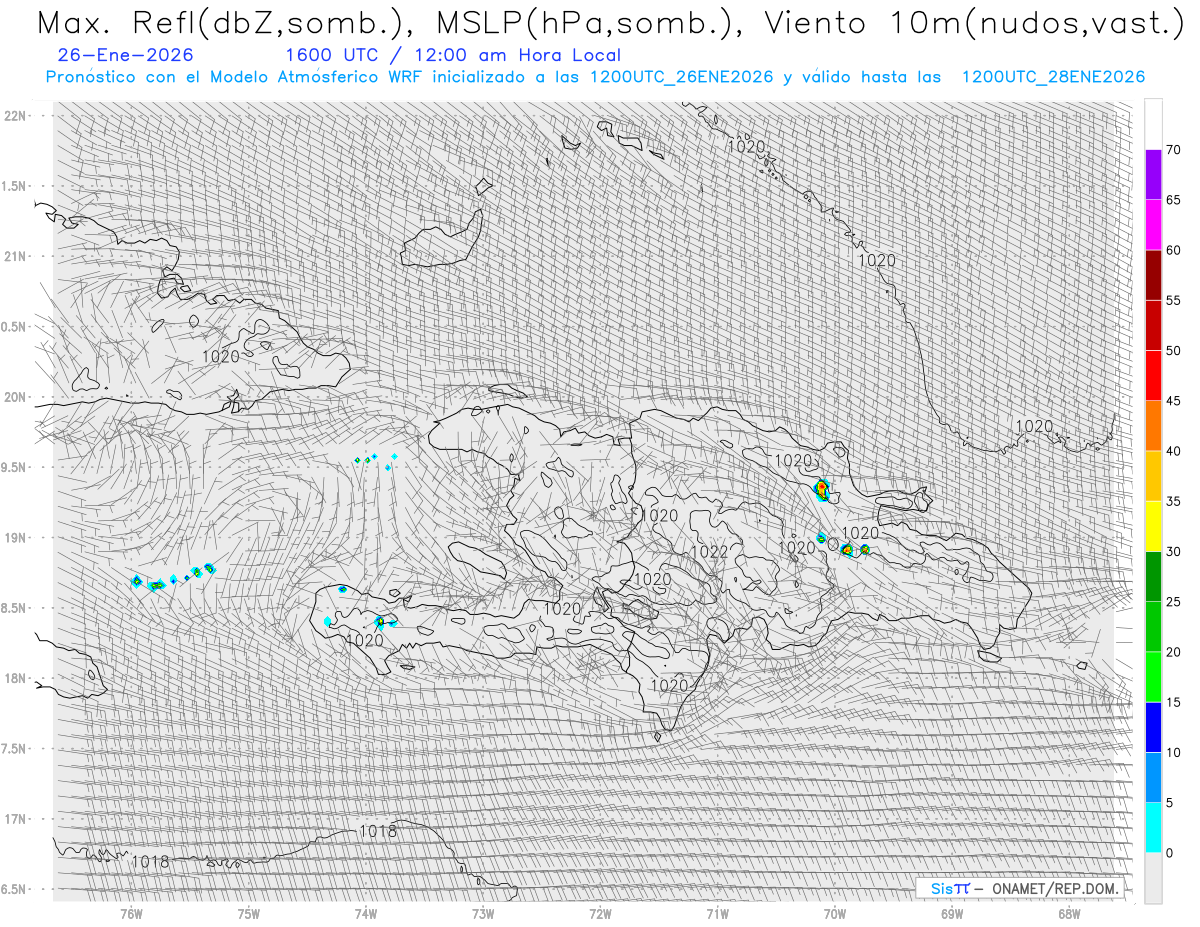Select the yellow 30–35 dBZ legend color
The image size is (1200, 927).
coord(1153,526)
